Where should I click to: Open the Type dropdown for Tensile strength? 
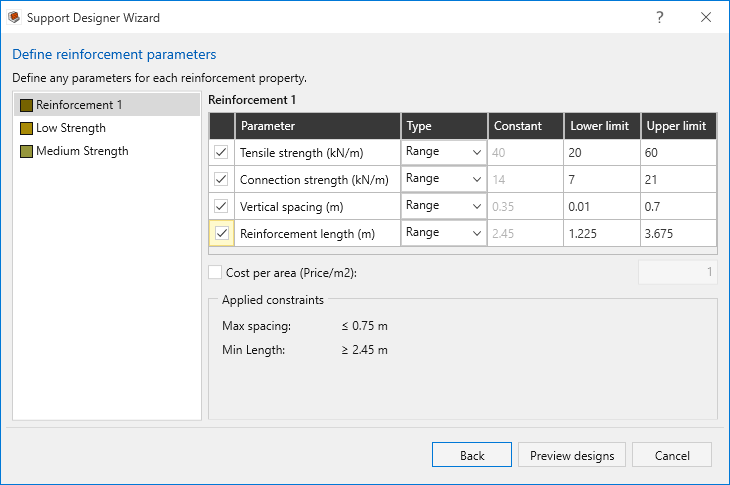[x=444, y=152]
